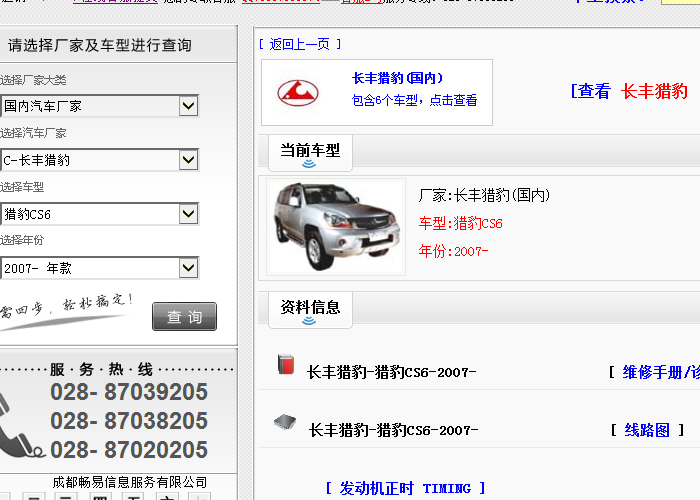Screen dimensions: 700x500
Task: Select the 资料信息 tab
Action: (310, 310)
